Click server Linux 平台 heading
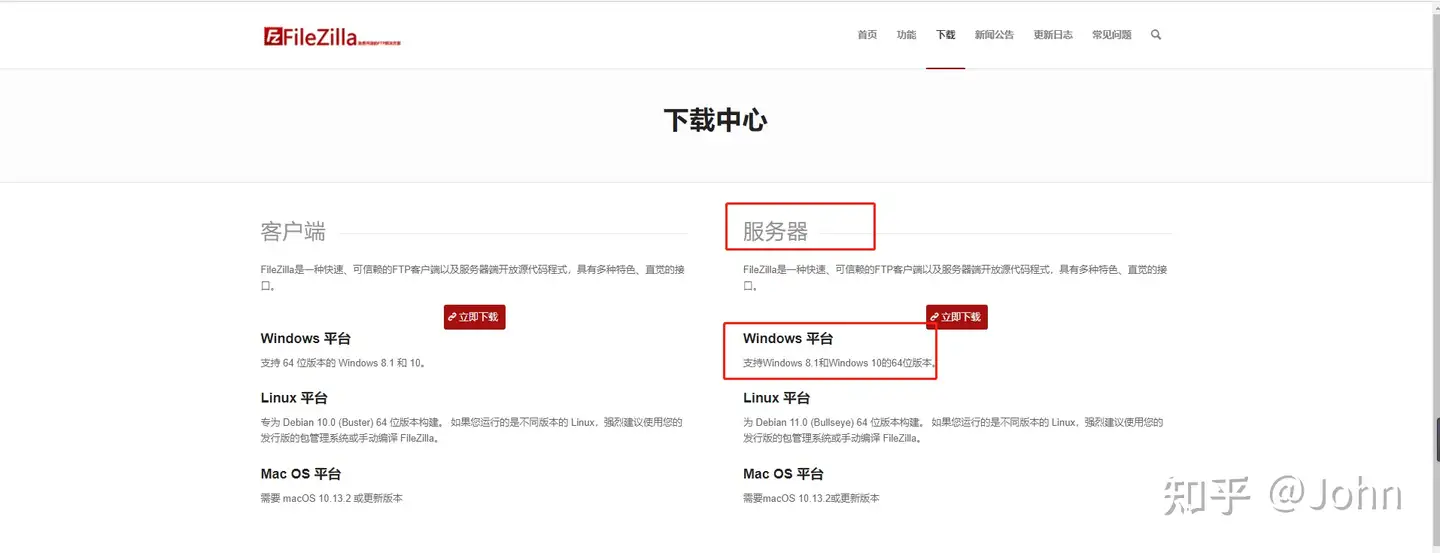The height and width of the screenshot is (553, 1440). 777,398
